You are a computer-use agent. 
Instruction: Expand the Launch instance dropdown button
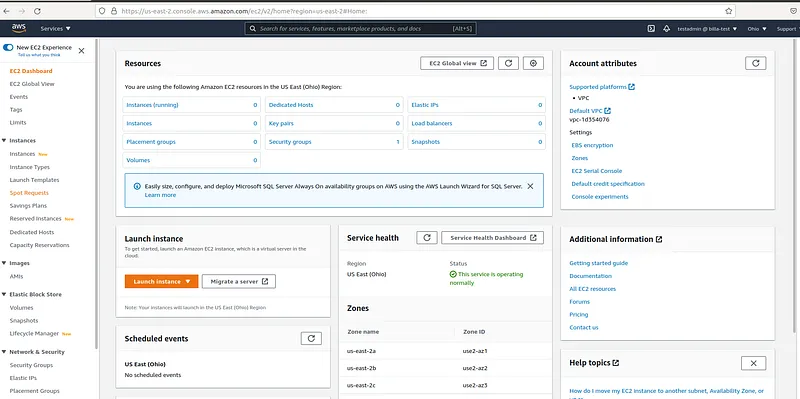tap(161, 282)
